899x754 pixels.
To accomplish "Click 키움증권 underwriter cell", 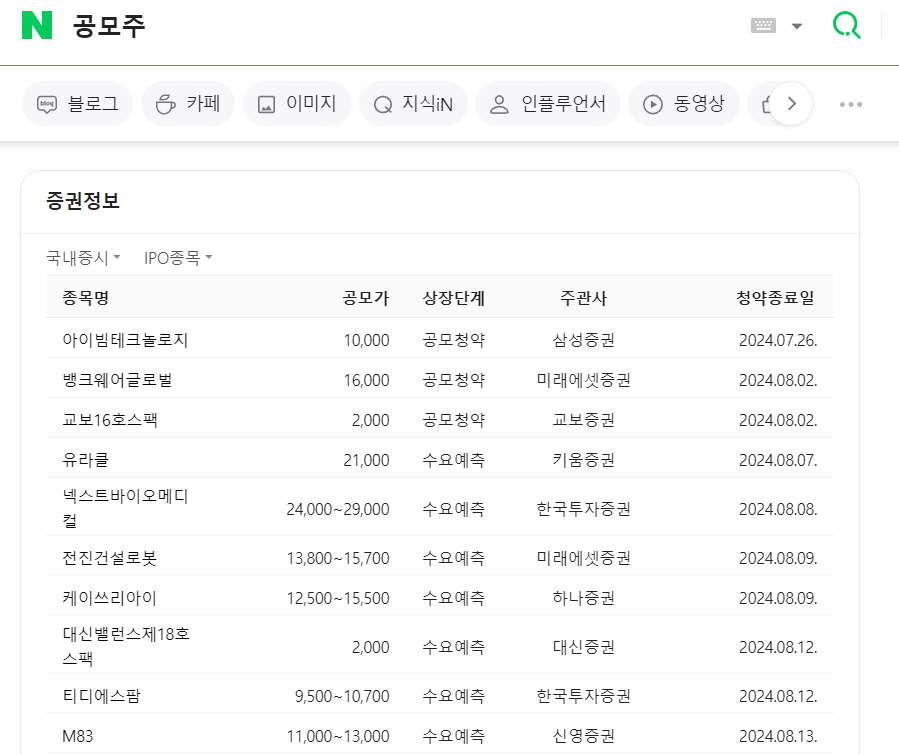I will point(583,460).
